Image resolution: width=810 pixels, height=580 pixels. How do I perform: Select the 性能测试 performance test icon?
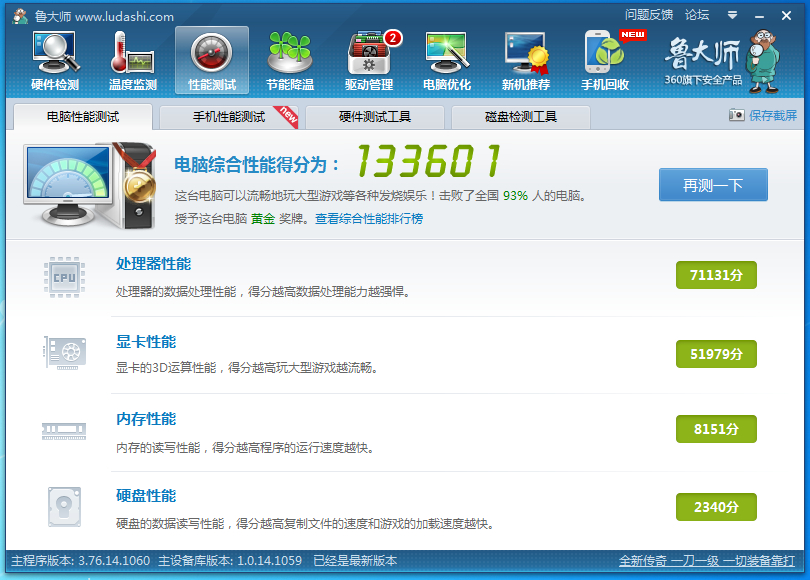(212, 52)
